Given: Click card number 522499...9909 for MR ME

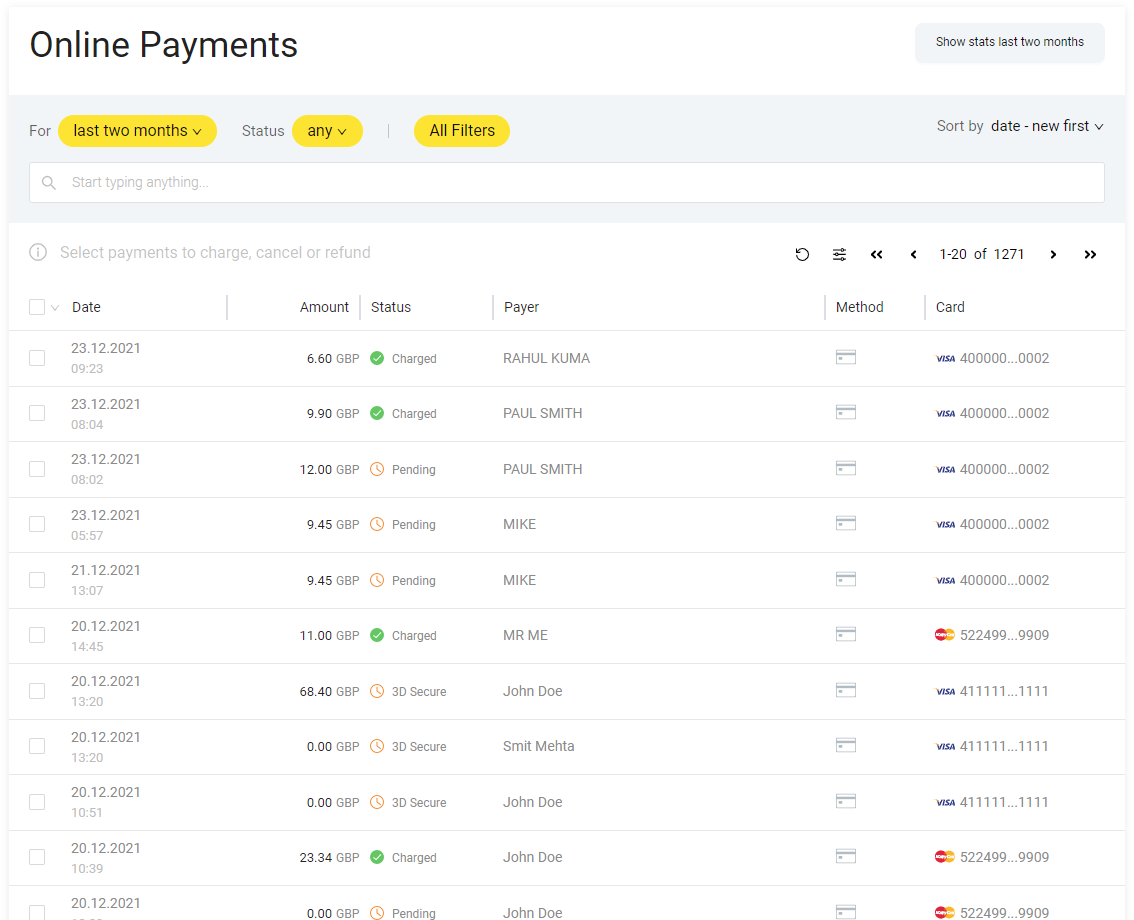Looking at the screenshot, I should [1004, 635].
